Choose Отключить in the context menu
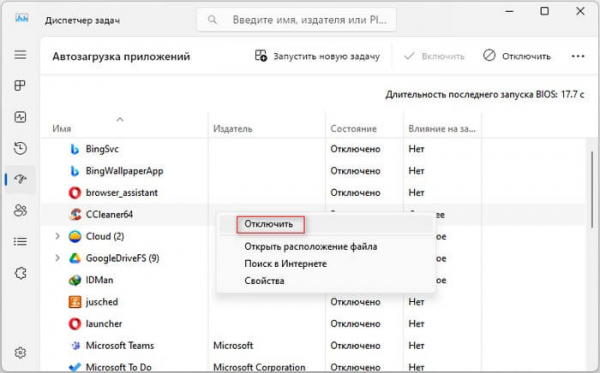This screenshot has width=600, height=373. tap(269, 224)
